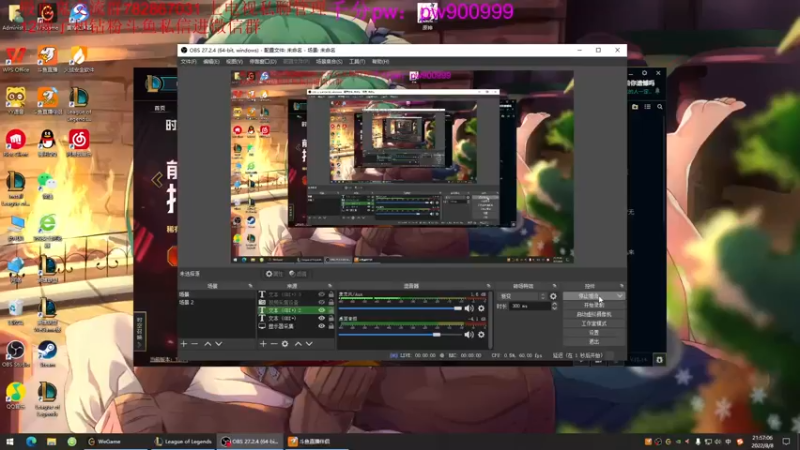Screen dimensions: 800x450
Task: Remove selected scene with minus icon
Action: (x=194, y=344)
